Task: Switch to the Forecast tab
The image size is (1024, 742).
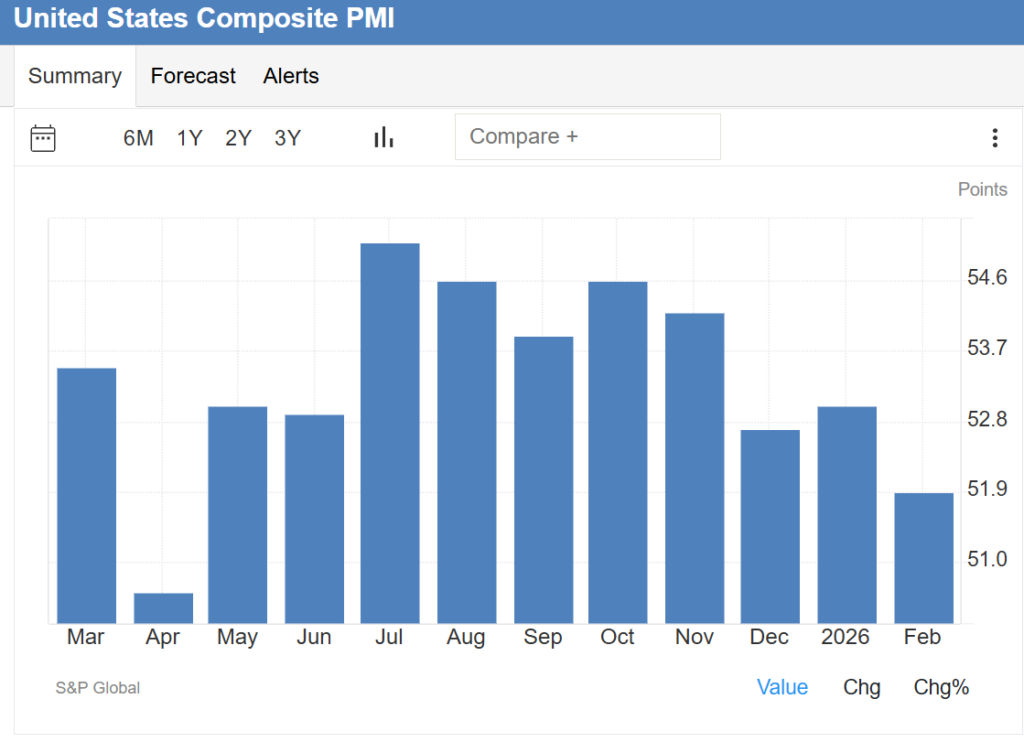Action: [193, 76]
